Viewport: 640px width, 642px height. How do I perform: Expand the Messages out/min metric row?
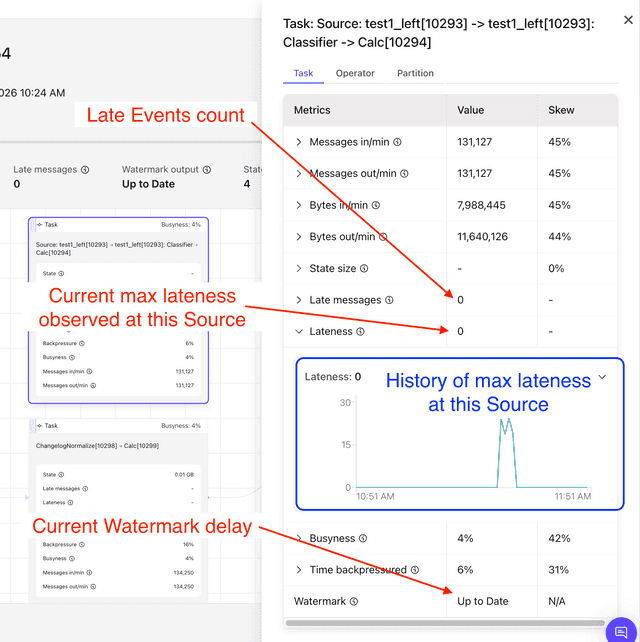[299, 174]
